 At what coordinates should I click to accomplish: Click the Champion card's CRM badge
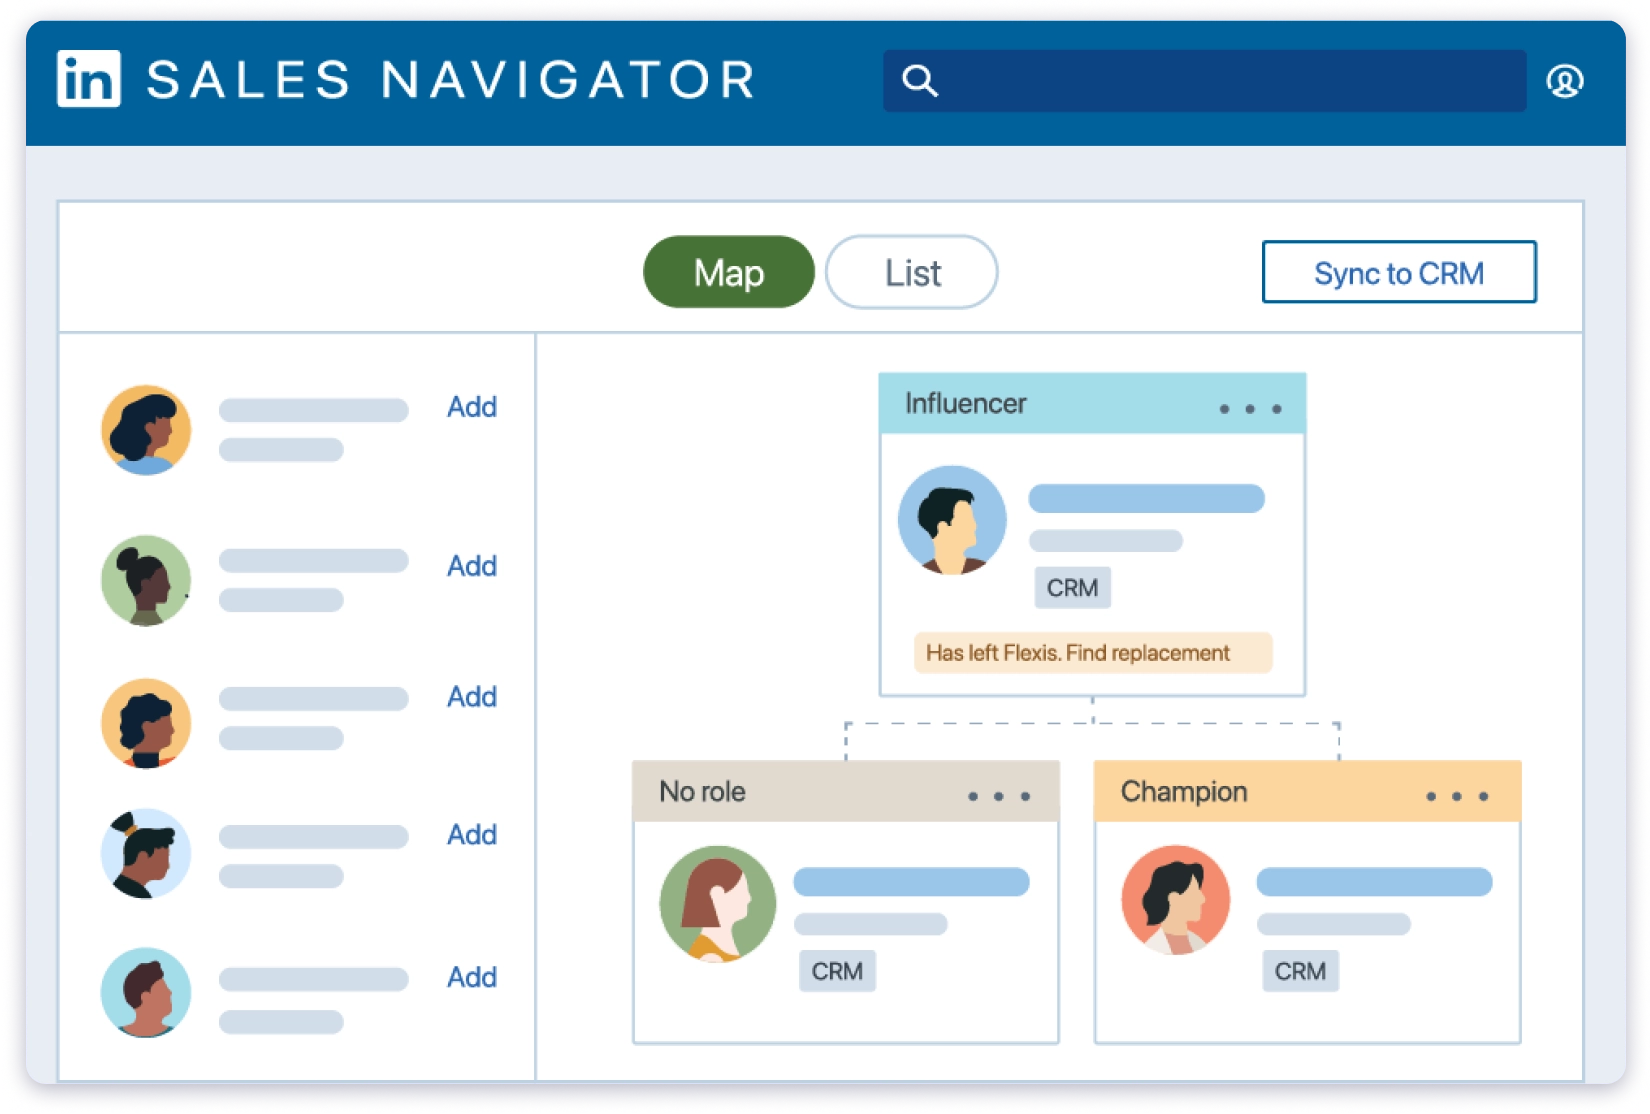[x=1300, y=971]
